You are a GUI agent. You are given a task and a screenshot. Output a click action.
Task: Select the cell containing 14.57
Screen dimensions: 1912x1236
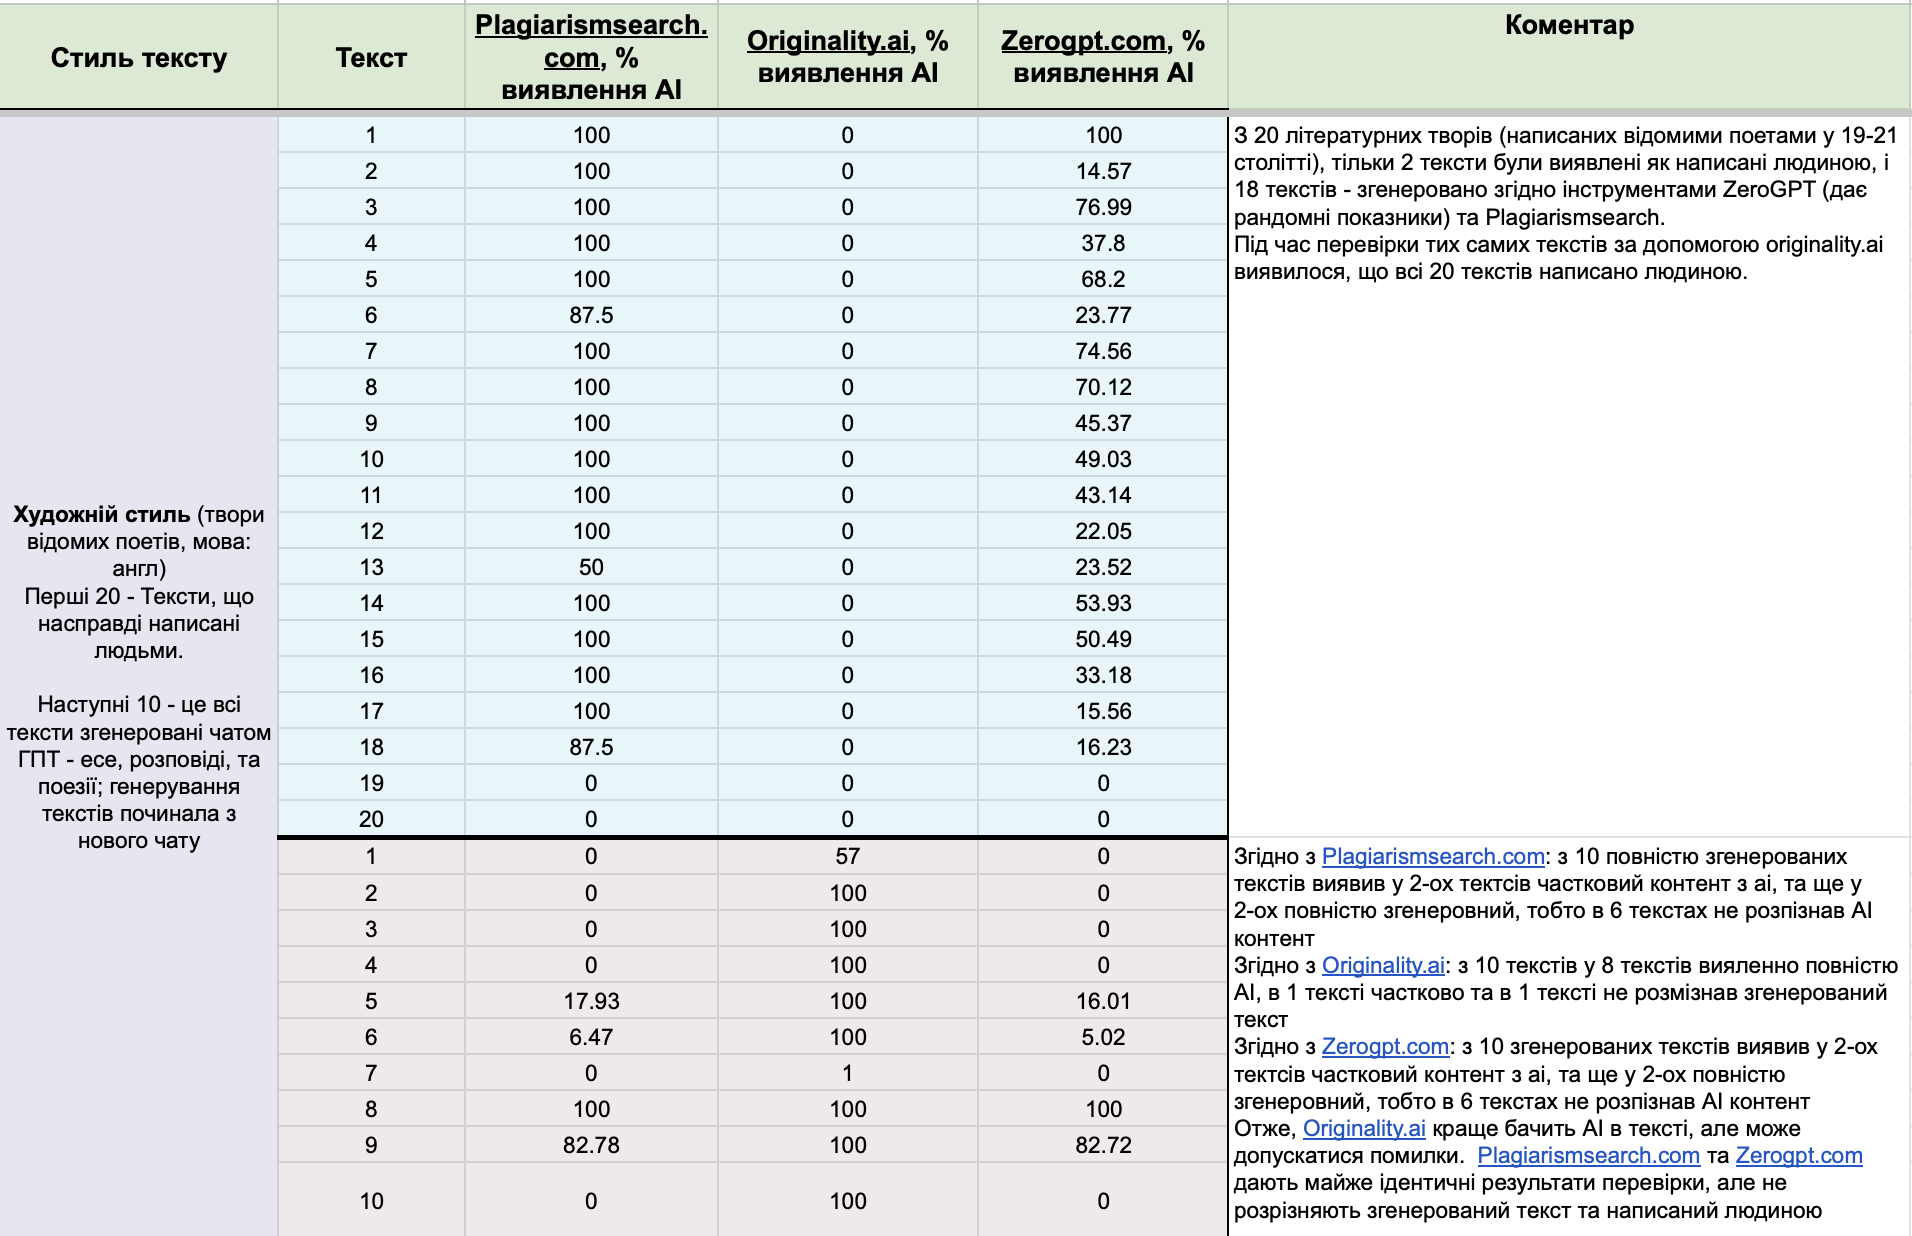(1103, 171)
